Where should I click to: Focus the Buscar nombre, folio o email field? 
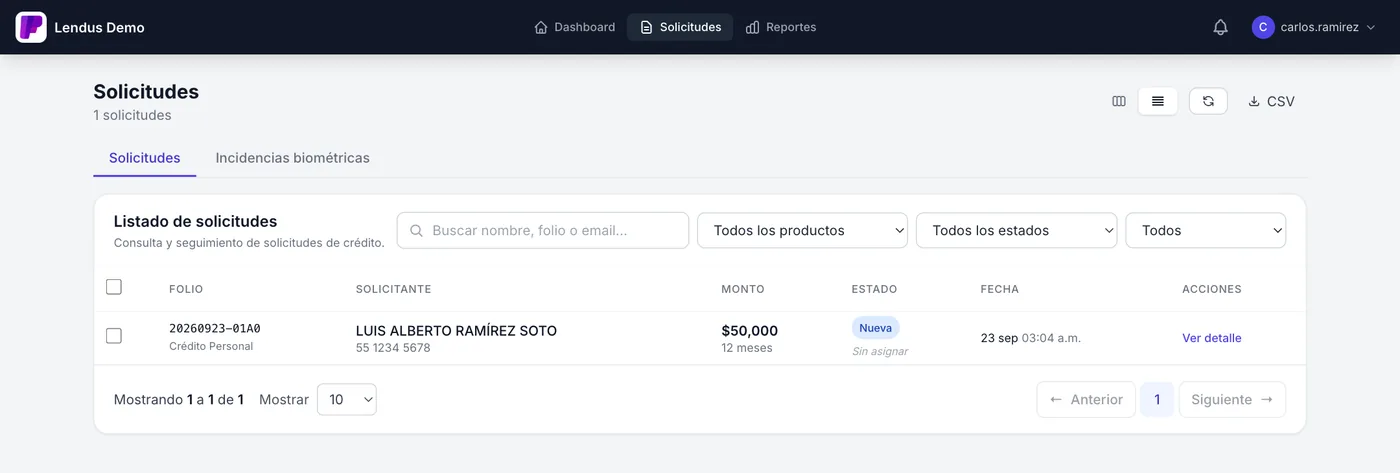point(543,230)
